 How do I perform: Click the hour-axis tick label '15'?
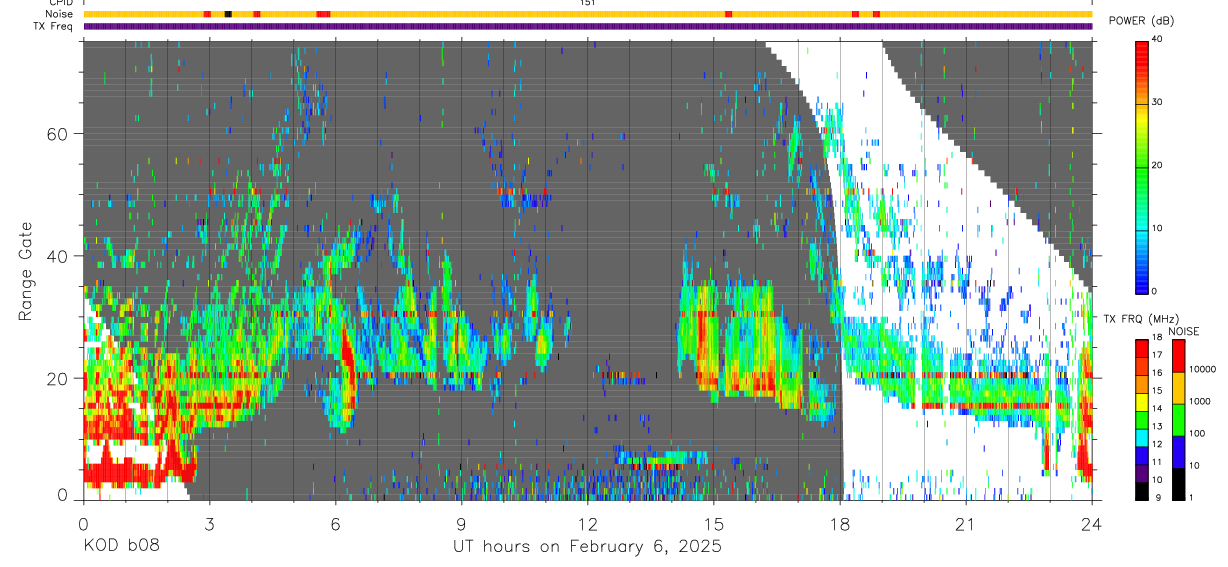pyautogui.click(x=714, y=523)
